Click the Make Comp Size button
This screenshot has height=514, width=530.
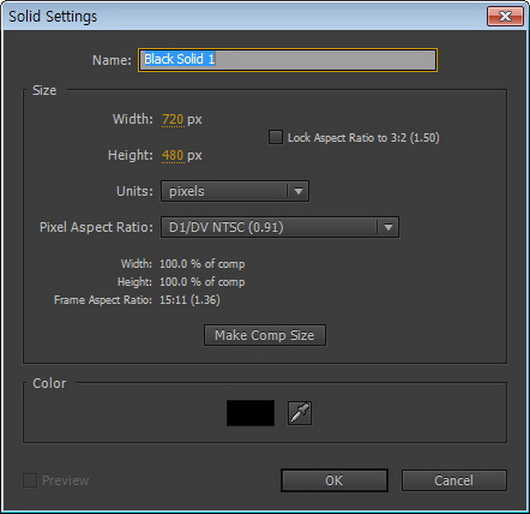point(265,335)
